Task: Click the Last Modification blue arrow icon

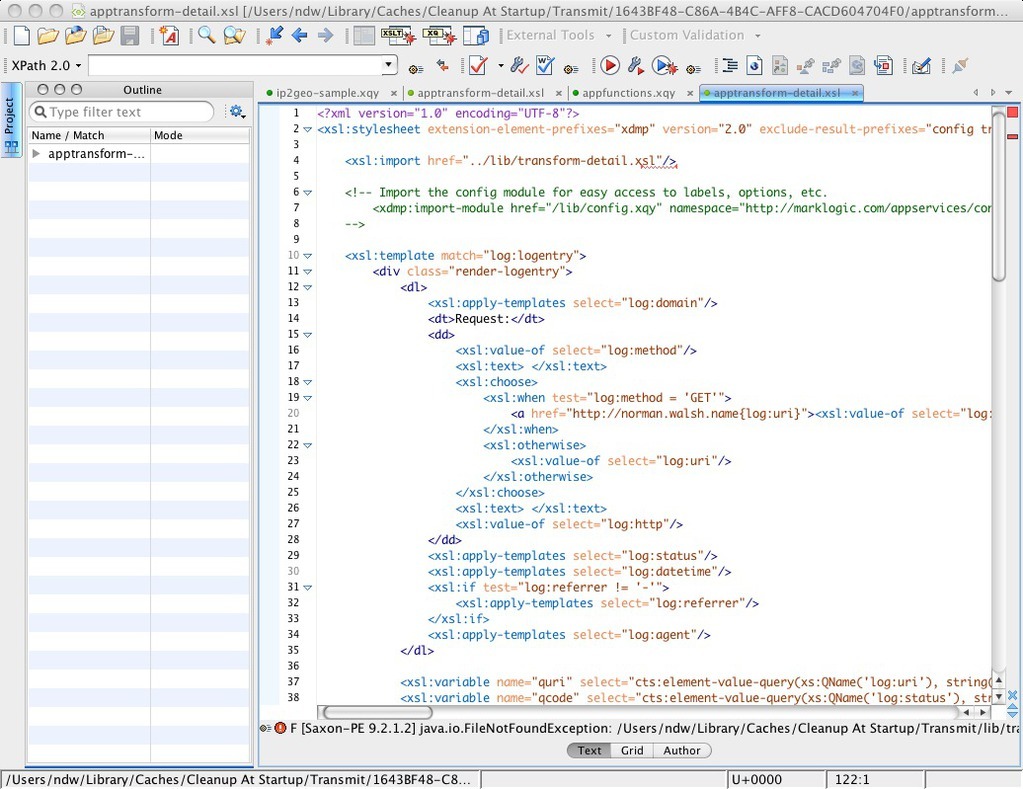Action: coord(274,35)
